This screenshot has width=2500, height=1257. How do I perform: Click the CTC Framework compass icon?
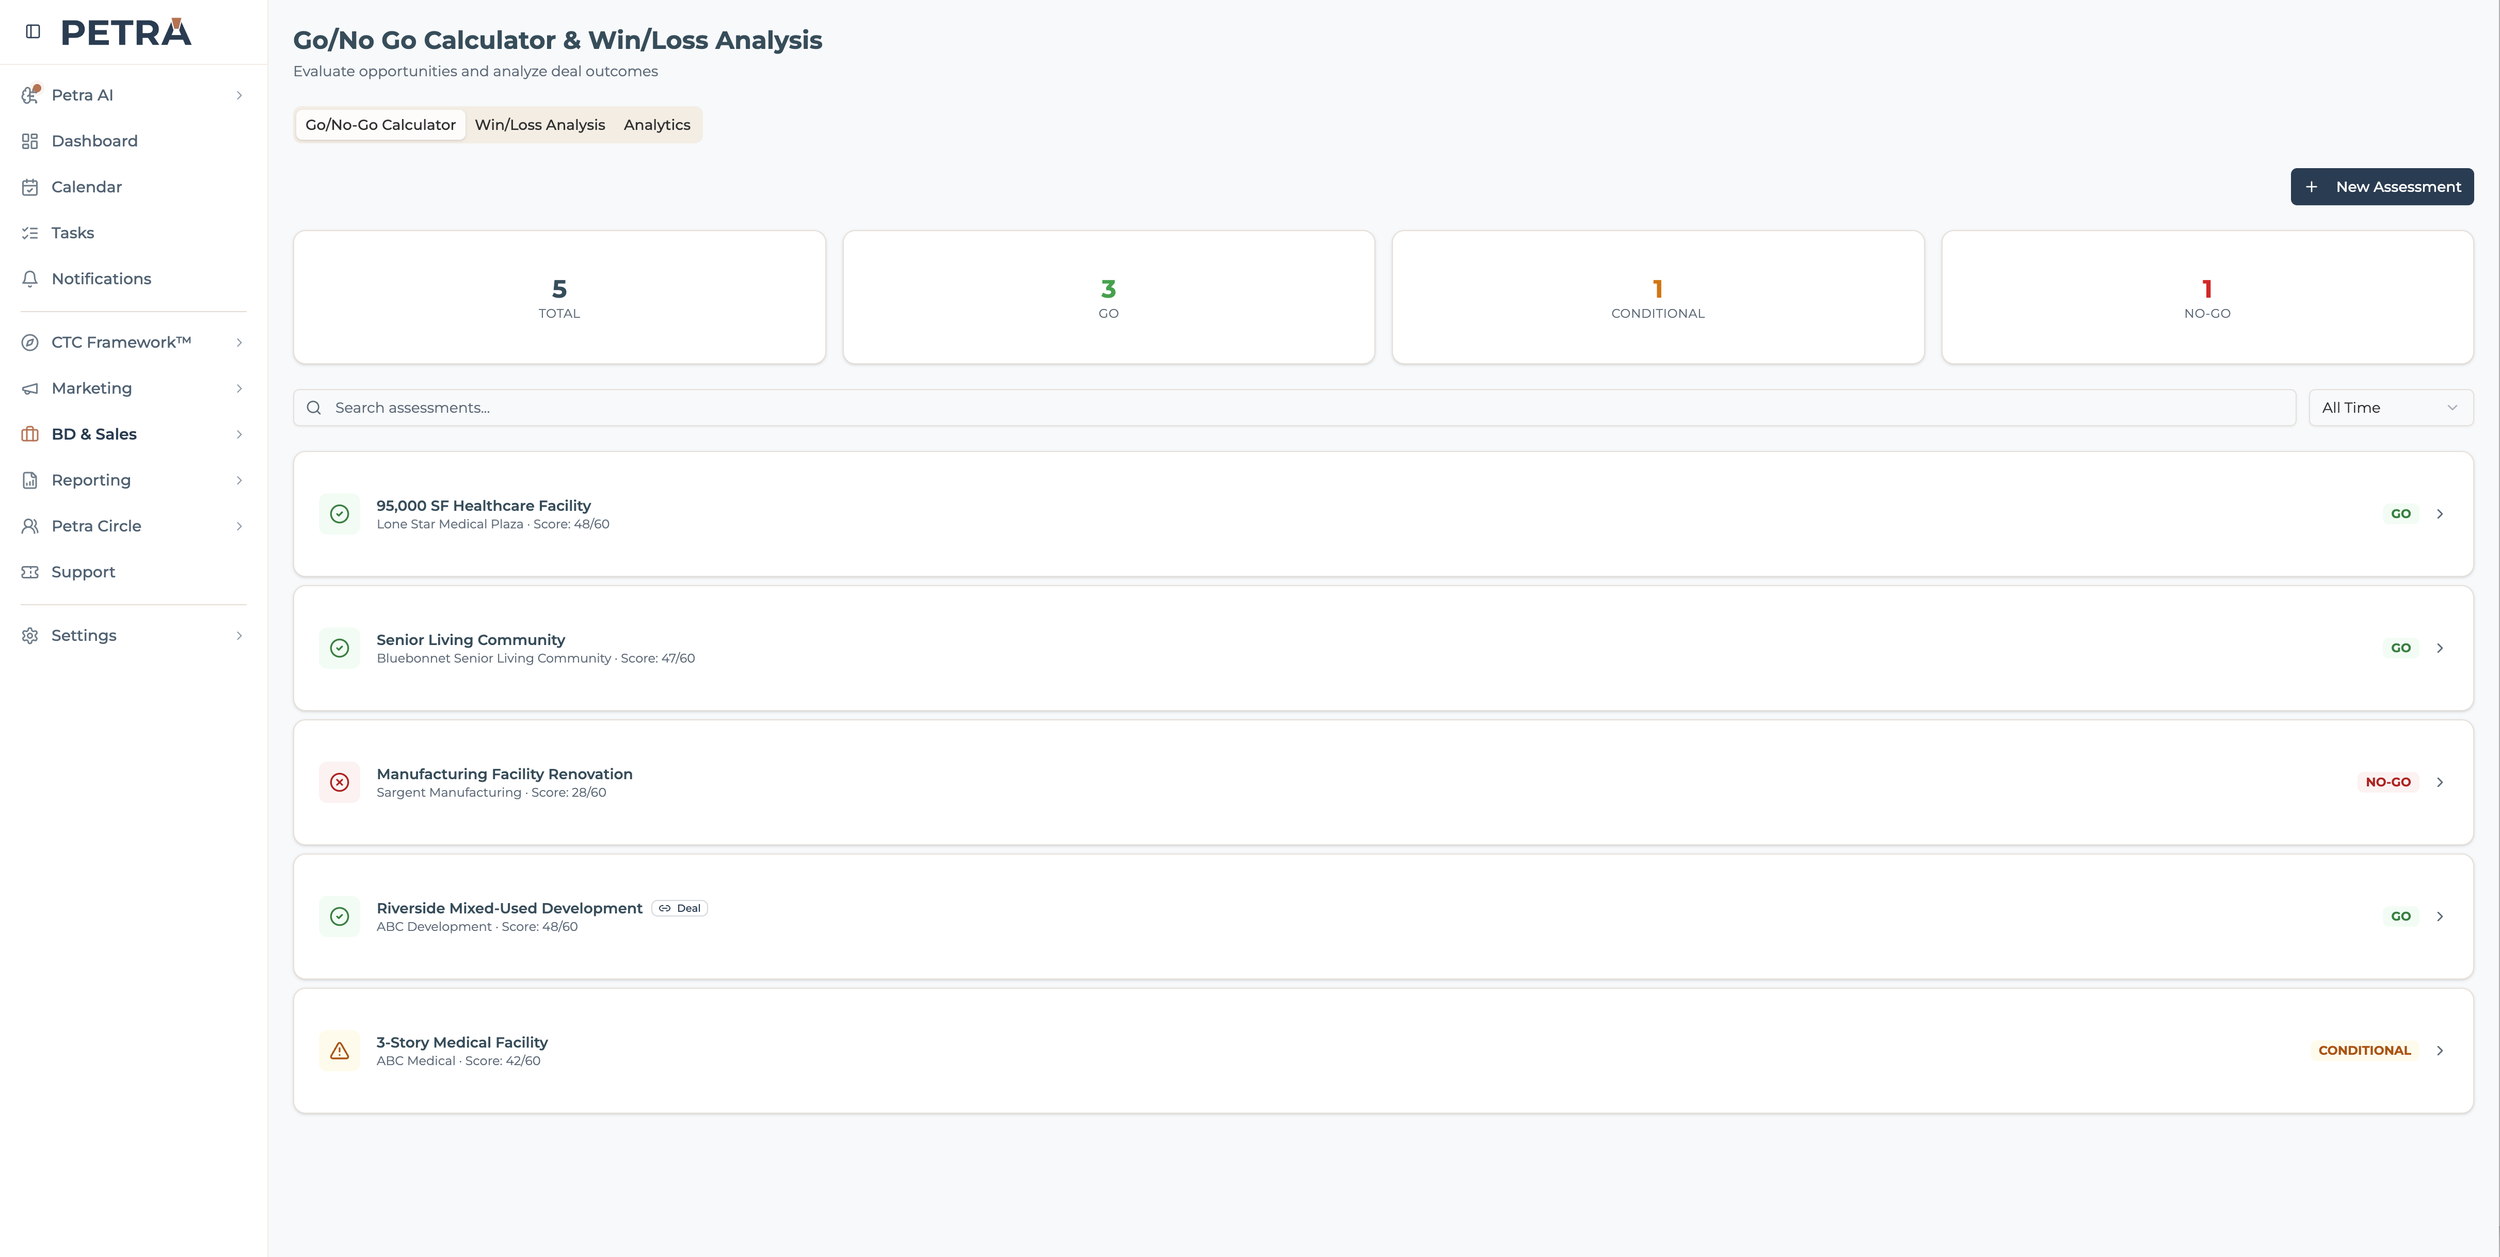pyautogui.click(x=30, y=342)
